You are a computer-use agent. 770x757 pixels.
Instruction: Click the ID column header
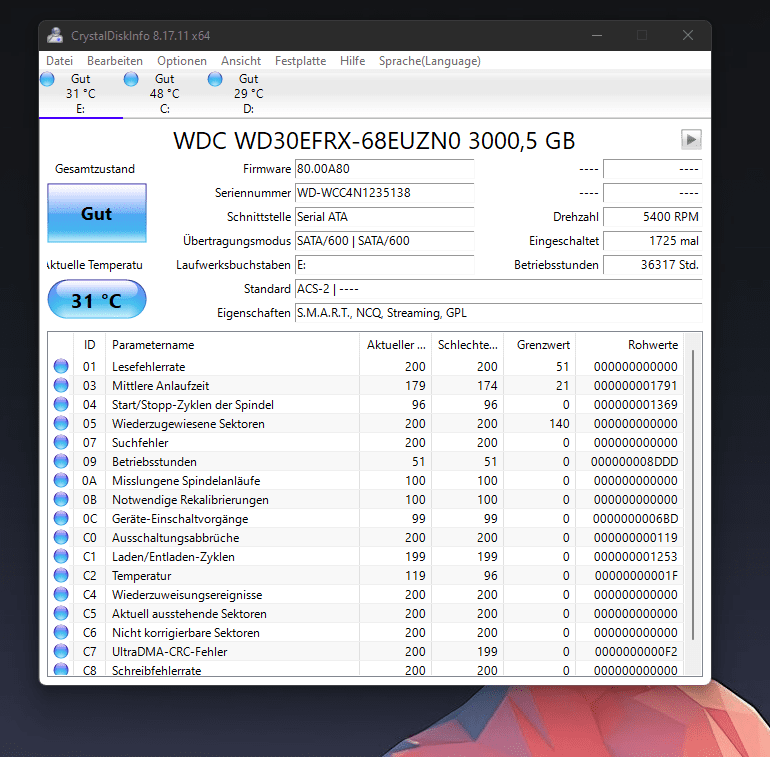pos(89,345)
